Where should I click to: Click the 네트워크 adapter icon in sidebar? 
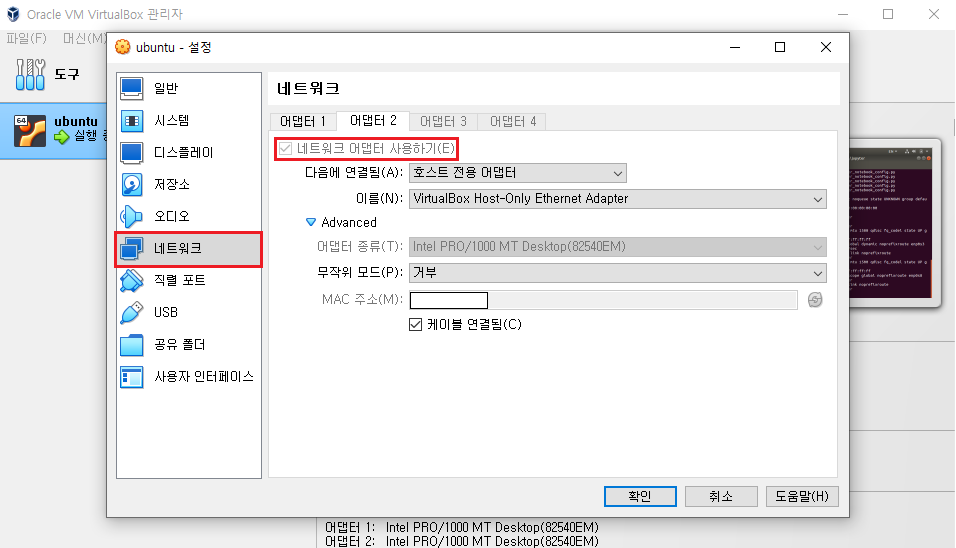[x=132, y=248]
